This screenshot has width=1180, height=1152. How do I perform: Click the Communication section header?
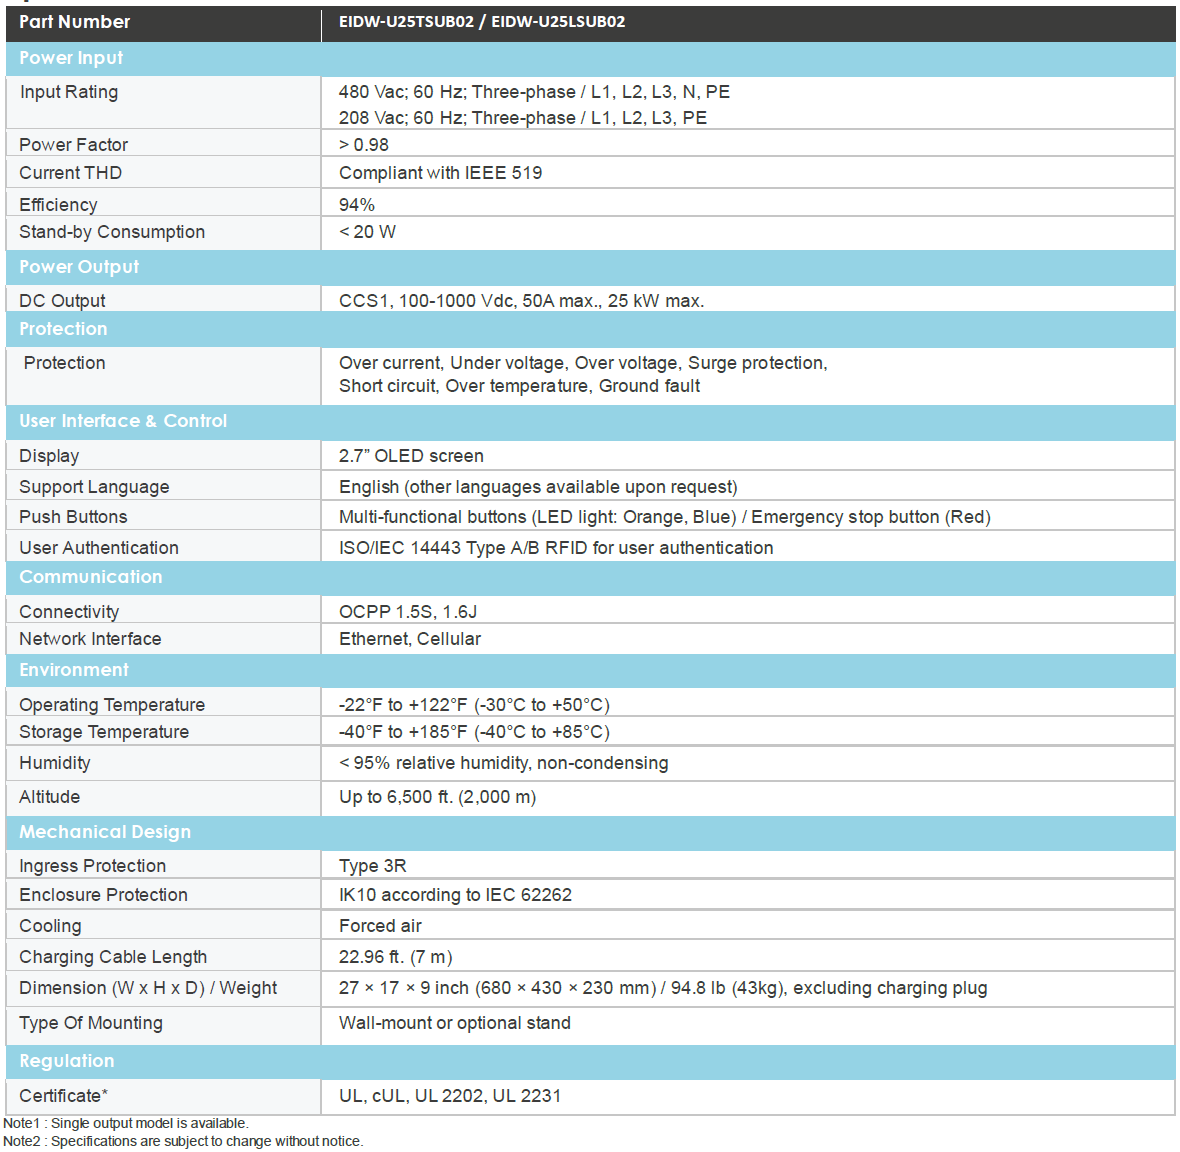point(90,577)
